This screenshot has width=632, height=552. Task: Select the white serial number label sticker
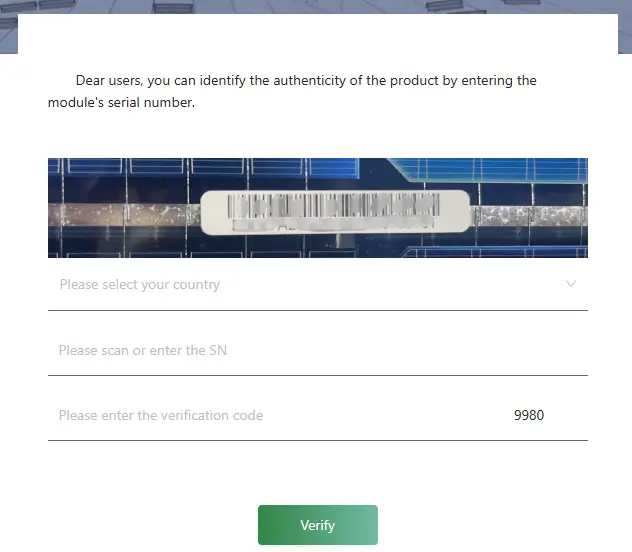335,212
